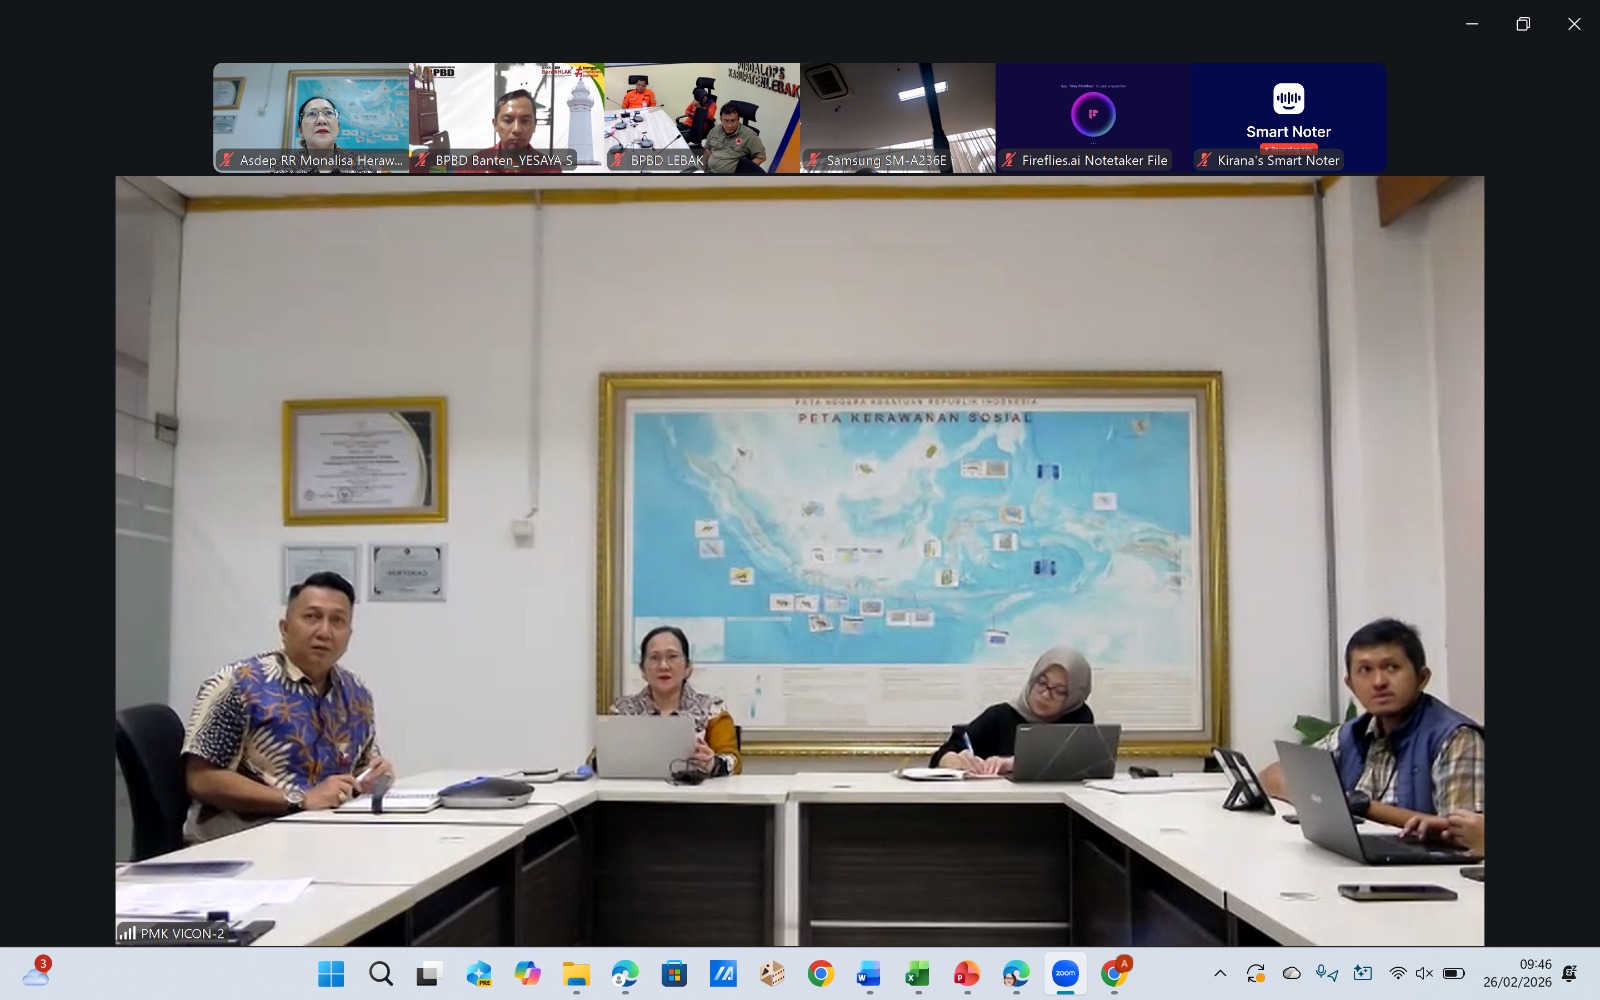
Task: Open the Zoom app in the taskbar
Action: (x=1065, y=973)
